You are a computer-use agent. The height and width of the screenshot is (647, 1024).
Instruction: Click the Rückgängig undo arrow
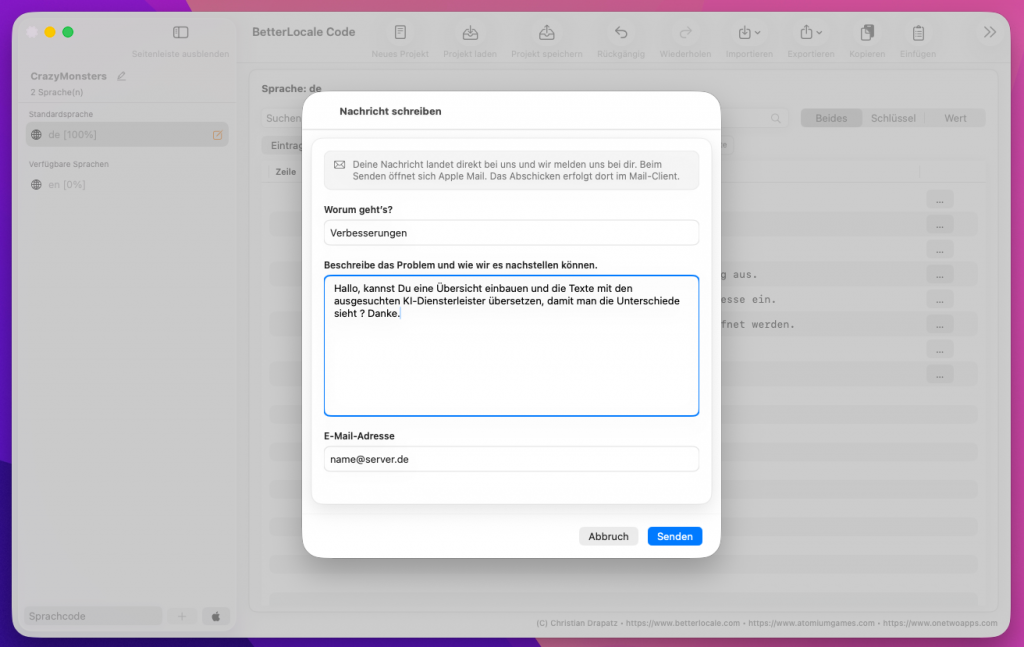[x=620, y=33]
